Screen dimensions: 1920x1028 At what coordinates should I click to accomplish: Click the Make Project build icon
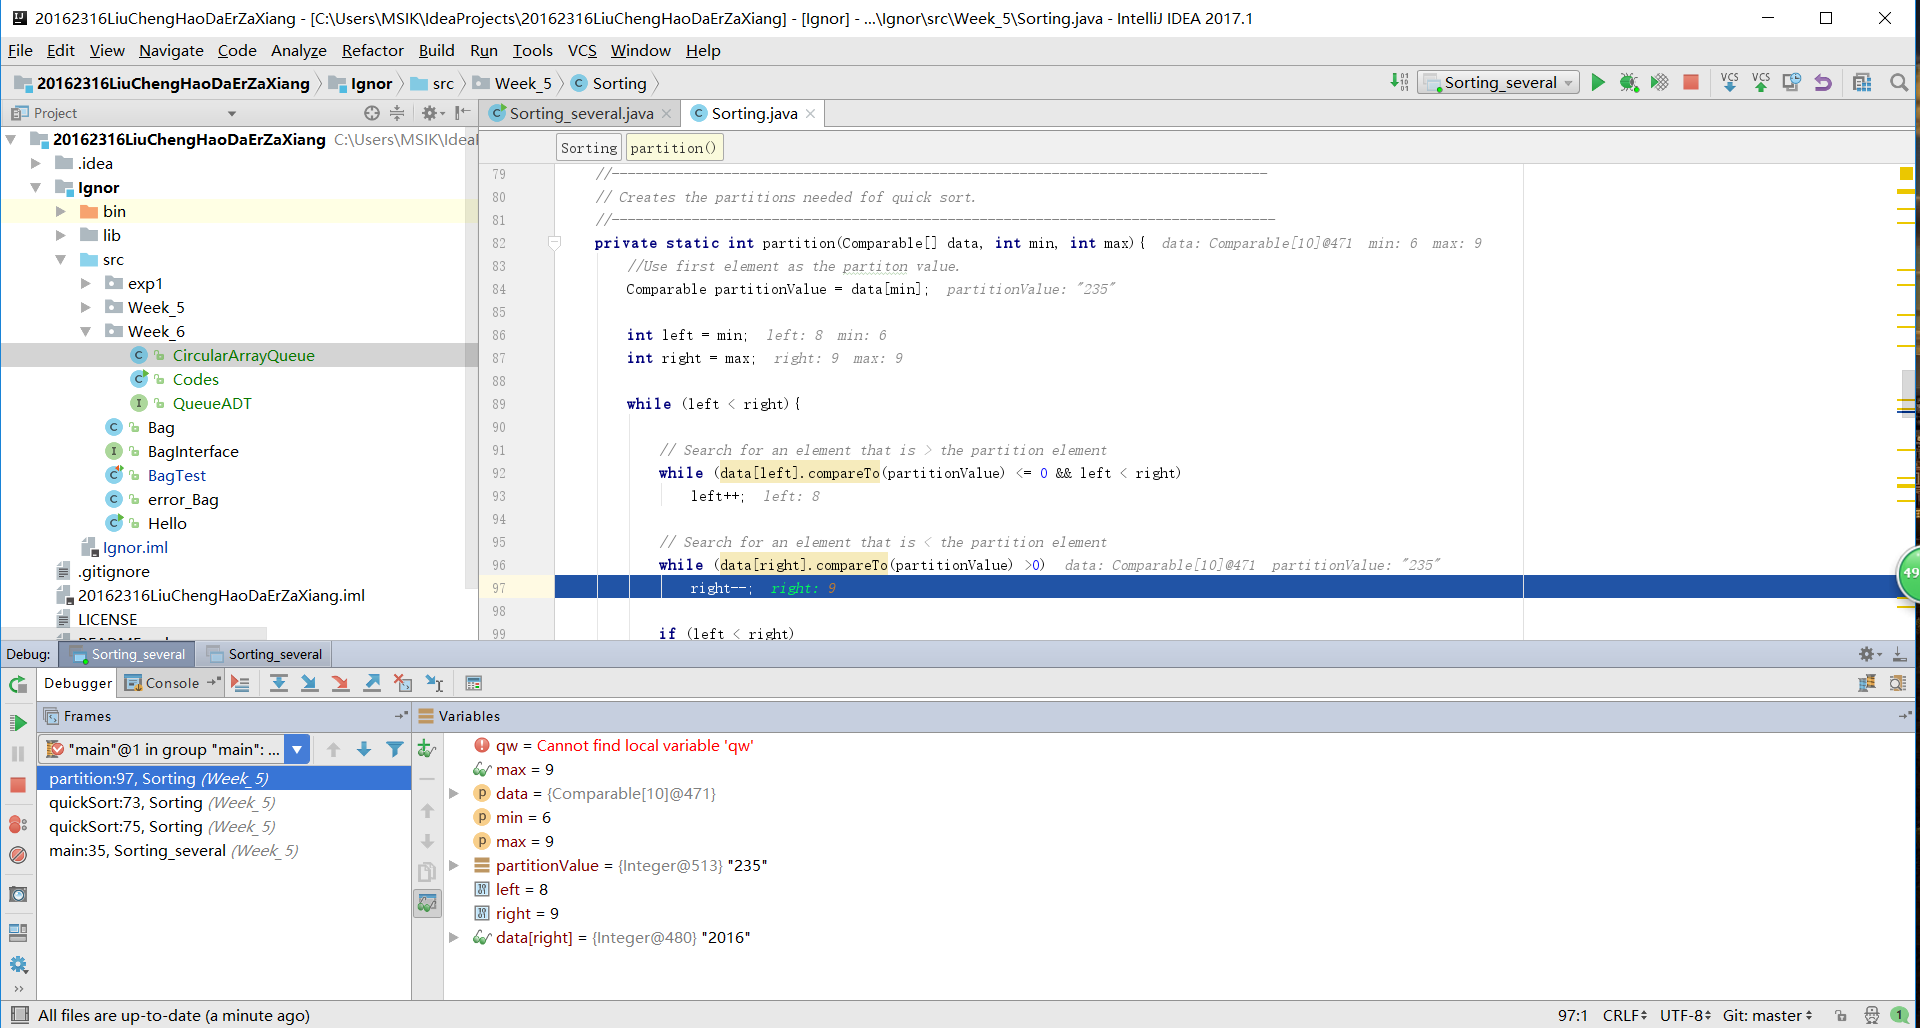point(1399,82)
